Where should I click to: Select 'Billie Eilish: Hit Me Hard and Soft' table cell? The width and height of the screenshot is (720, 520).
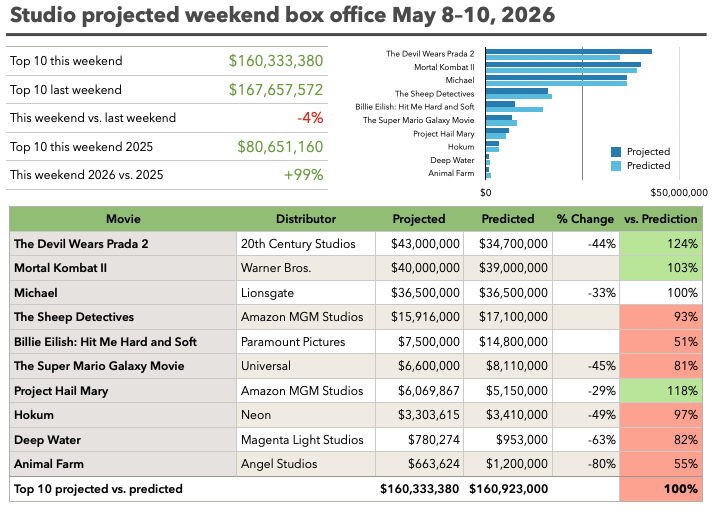point(123,342)
